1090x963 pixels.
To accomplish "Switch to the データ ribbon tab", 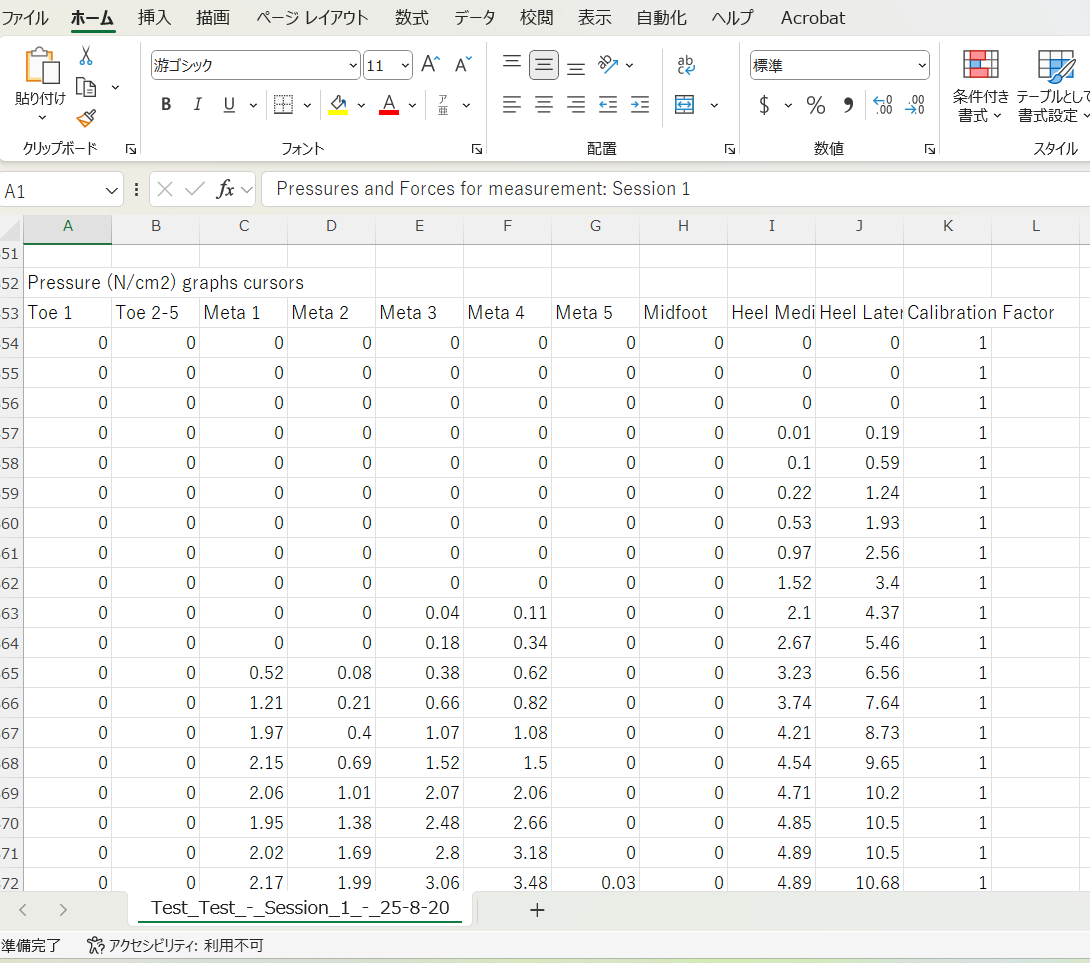I will [474, 18].
